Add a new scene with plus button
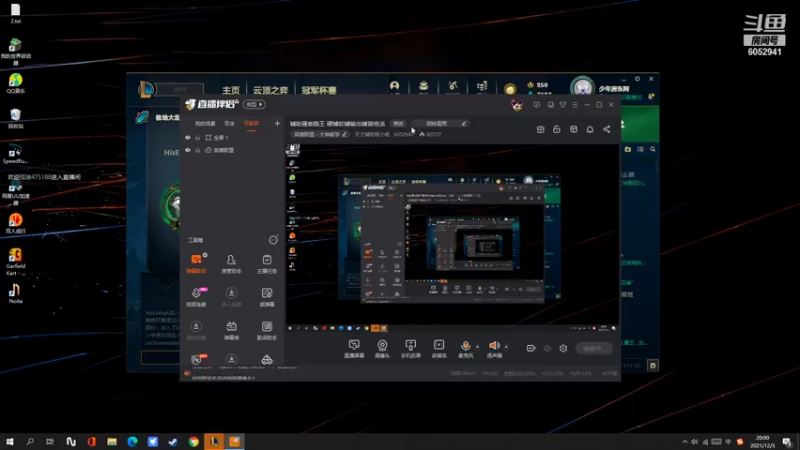 click(277, 123)
